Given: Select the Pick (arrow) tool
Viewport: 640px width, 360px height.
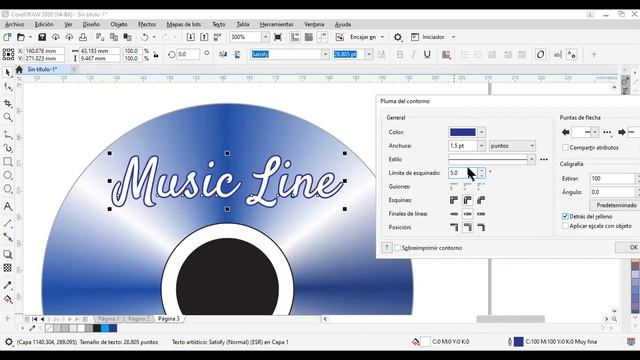Looking at the screenshot, I should coord(7,73).
